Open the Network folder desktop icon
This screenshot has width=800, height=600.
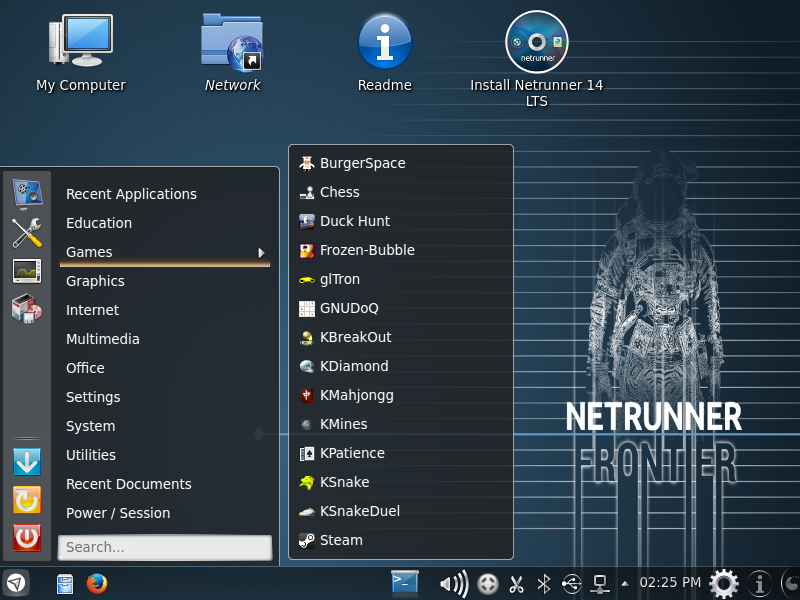(x=232, y=54)
